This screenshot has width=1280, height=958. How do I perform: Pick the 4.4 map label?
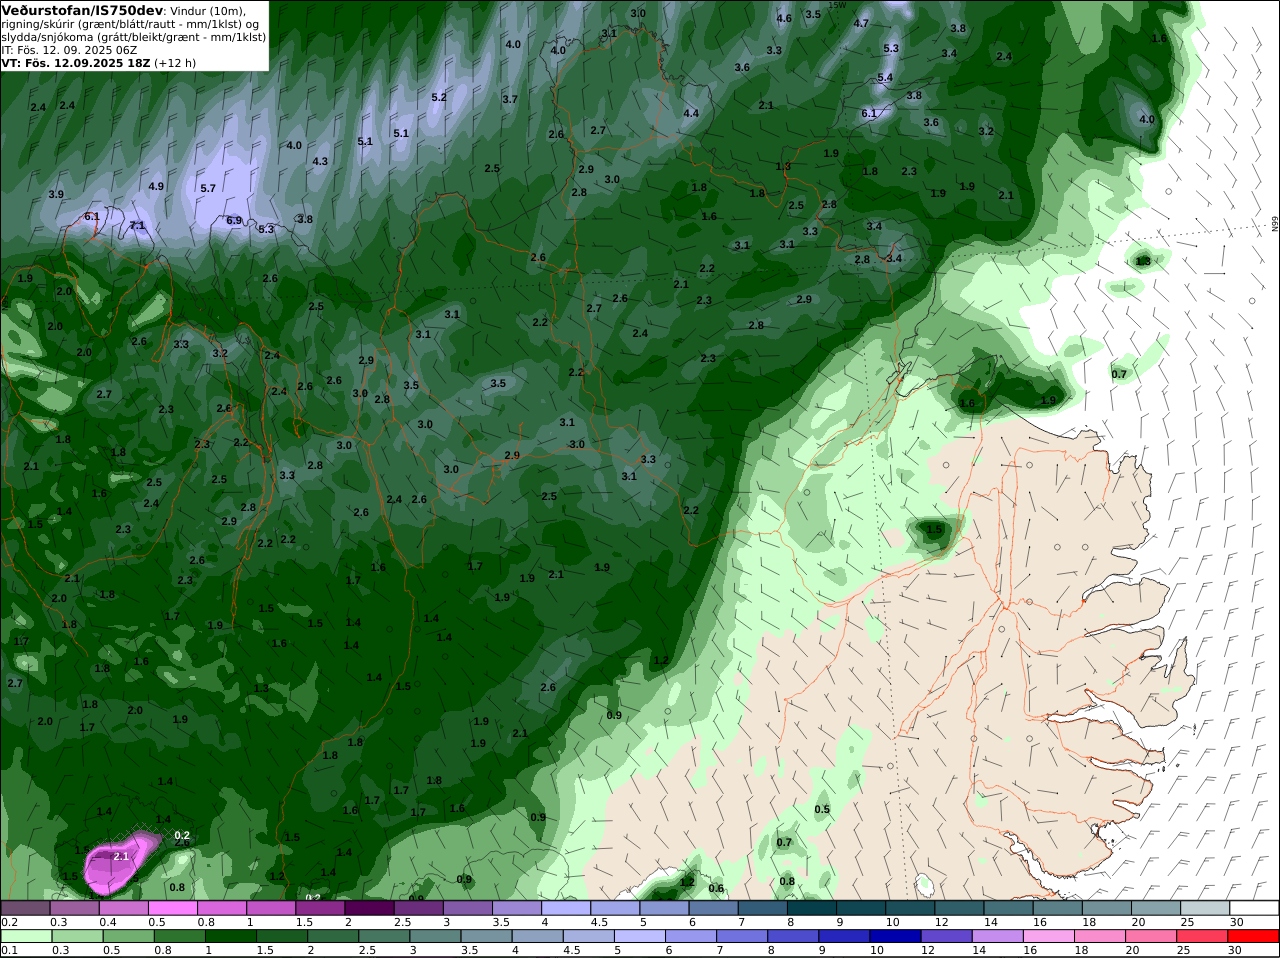coord(691,113)
